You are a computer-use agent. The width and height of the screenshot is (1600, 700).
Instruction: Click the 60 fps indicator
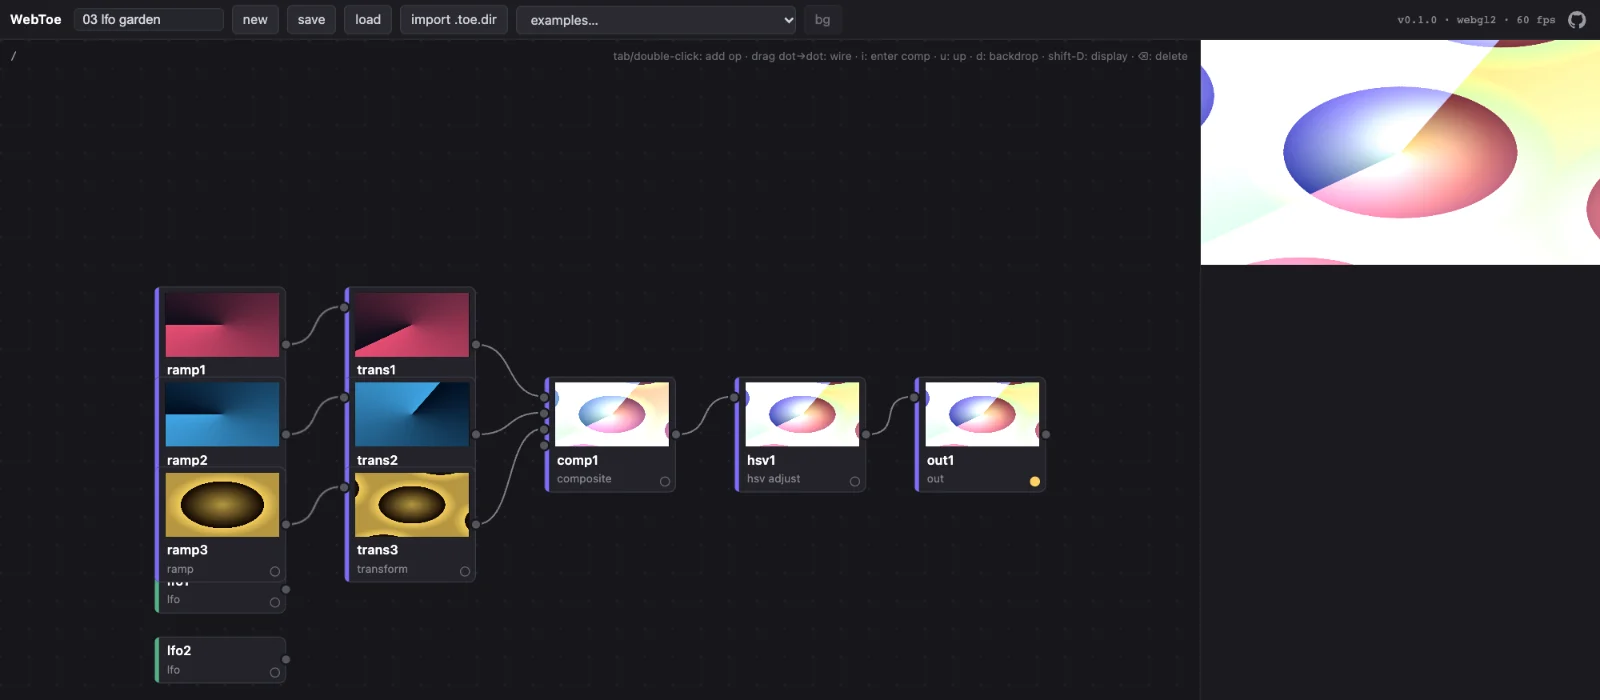point(1536,20)
